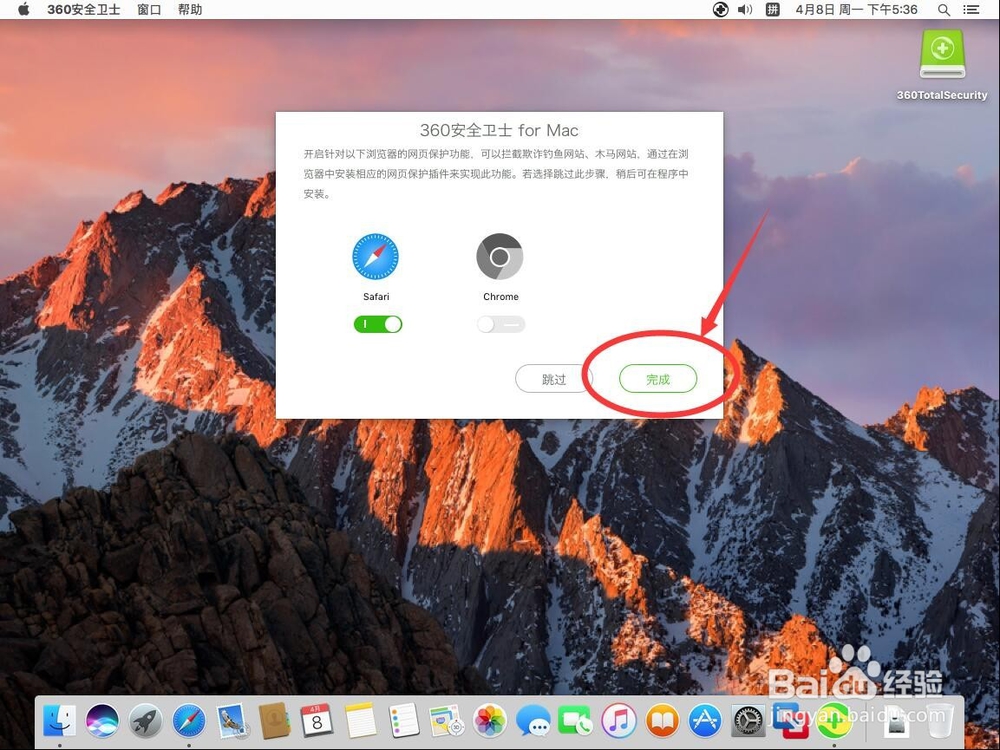The height and width of the screenshot is (750, 1000).
Task: Open iBooks from the Dock
Action: pos(662,721)
